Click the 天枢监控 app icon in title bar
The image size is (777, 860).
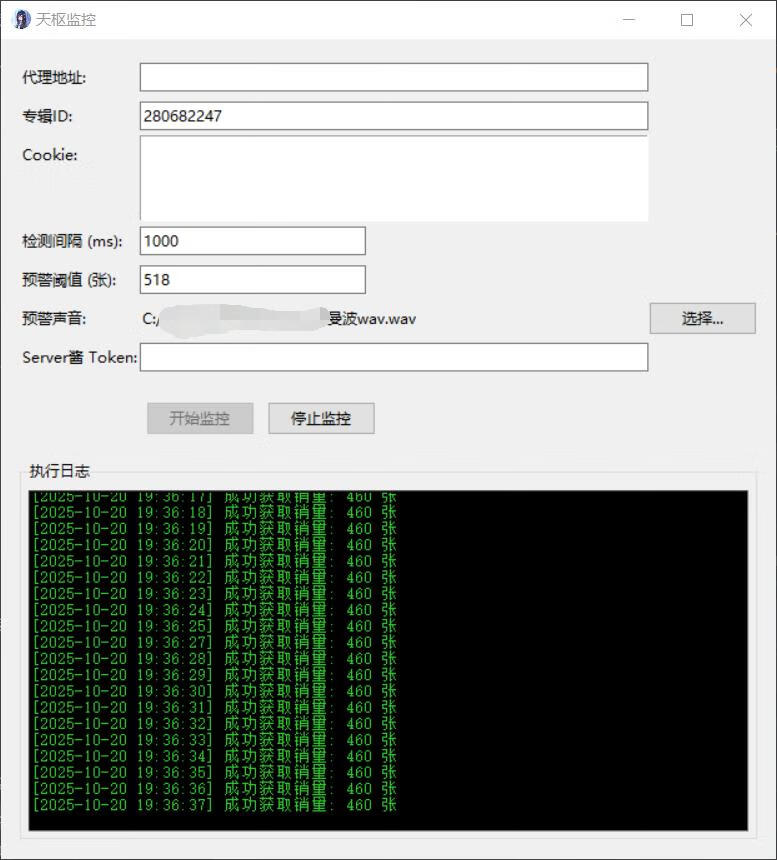21,20
